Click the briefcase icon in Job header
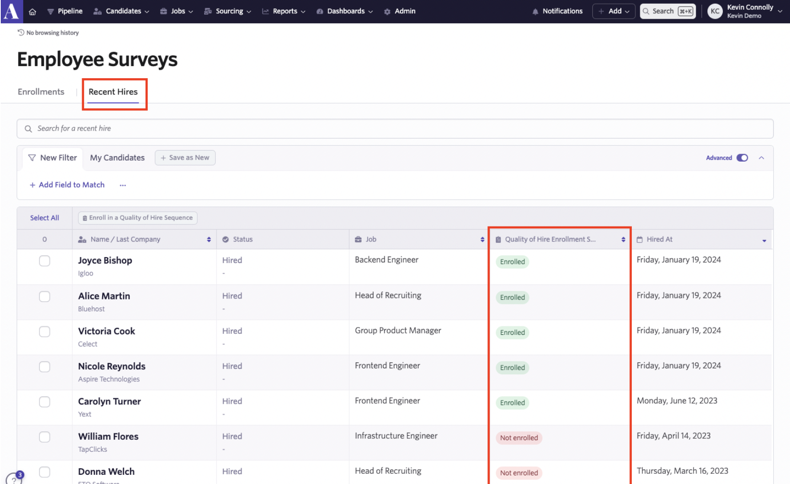The height and width of the screenshot is (484, 790). (x=358, y=239)
